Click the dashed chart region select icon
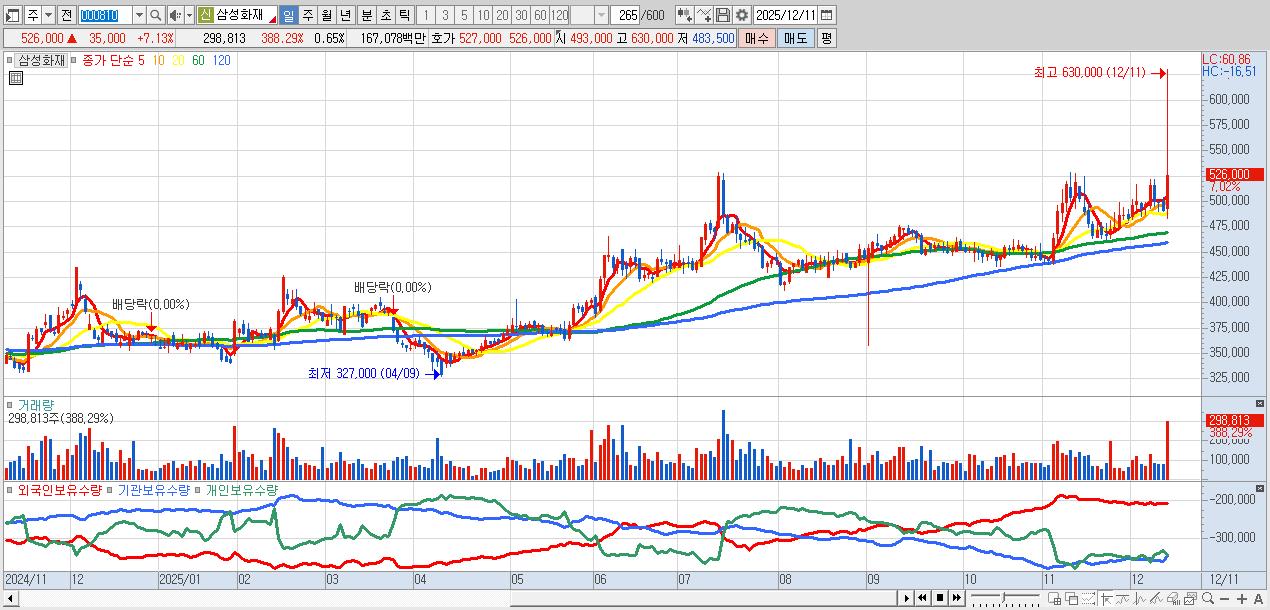This screenshot has height=610, width=1270. pos(1088,598)
